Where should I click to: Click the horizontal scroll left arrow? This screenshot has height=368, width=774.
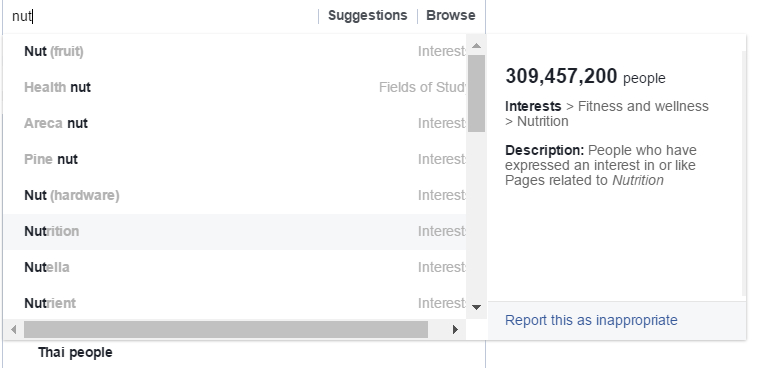[x=14, y=330]
